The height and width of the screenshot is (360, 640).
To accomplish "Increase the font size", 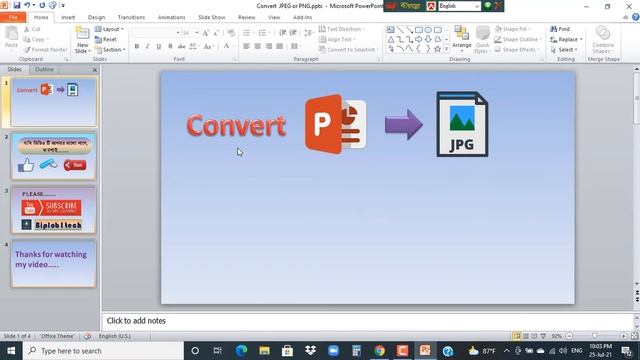I will coord(206,33).
